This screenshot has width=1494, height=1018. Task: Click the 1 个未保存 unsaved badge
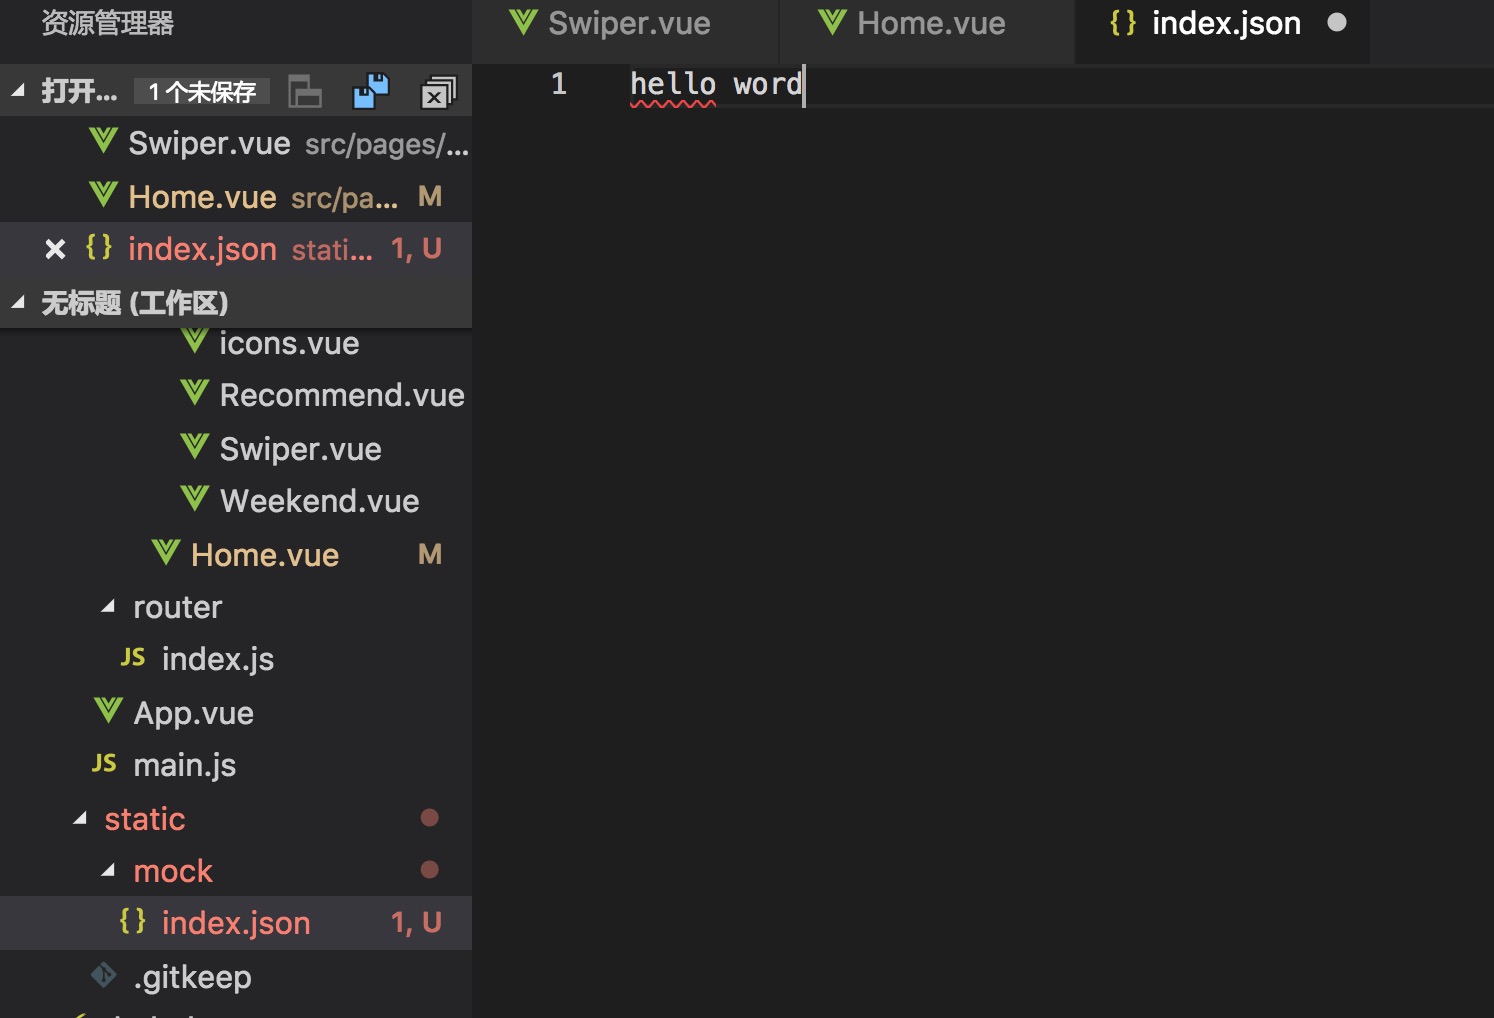pos(202,92)
